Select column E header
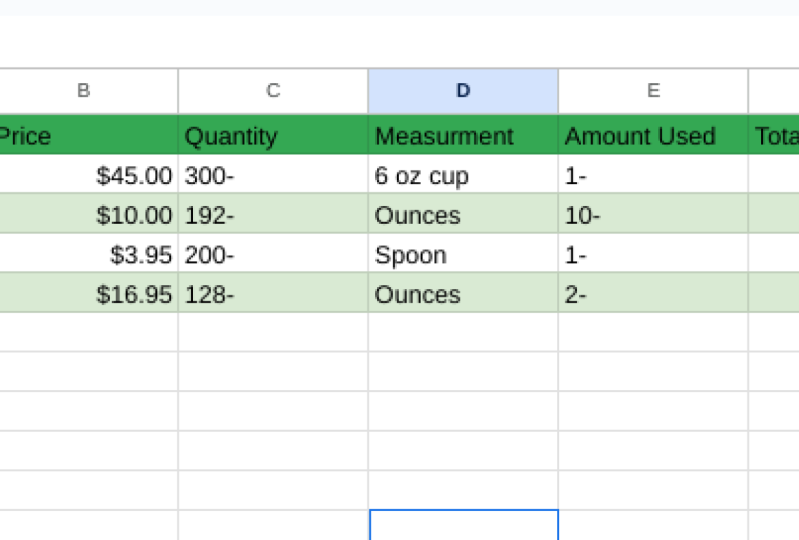The width and height of the screenshot is (799, 540). (653, 91)
